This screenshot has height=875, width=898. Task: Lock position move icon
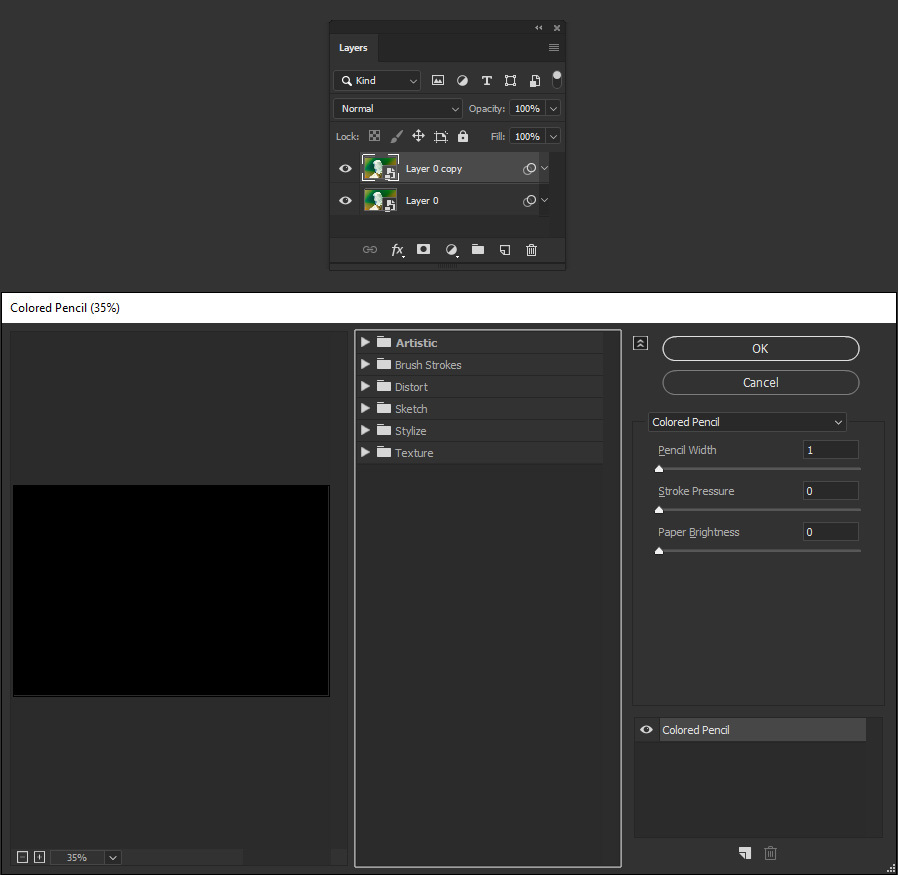pyautogui.click(x=418, y=136)
